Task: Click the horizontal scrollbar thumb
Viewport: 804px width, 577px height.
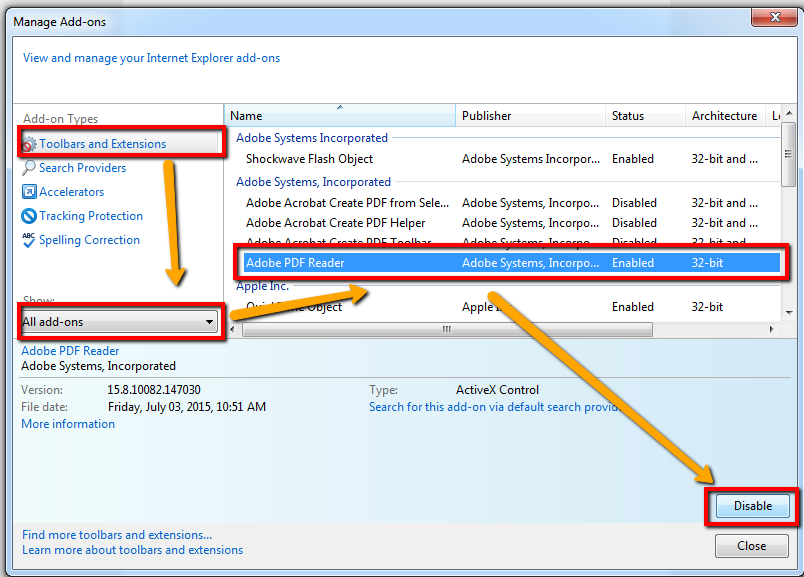Action: point(447,329)
